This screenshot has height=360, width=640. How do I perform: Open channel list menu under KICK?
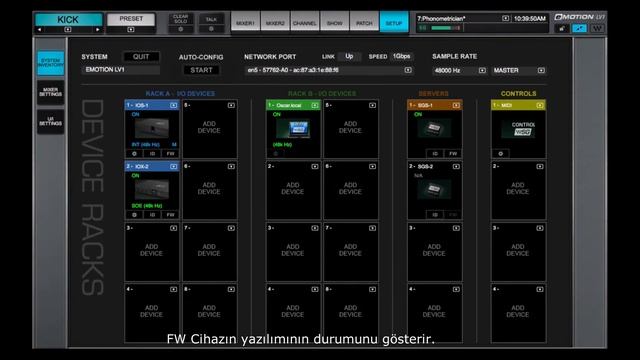tap(68, 29)
